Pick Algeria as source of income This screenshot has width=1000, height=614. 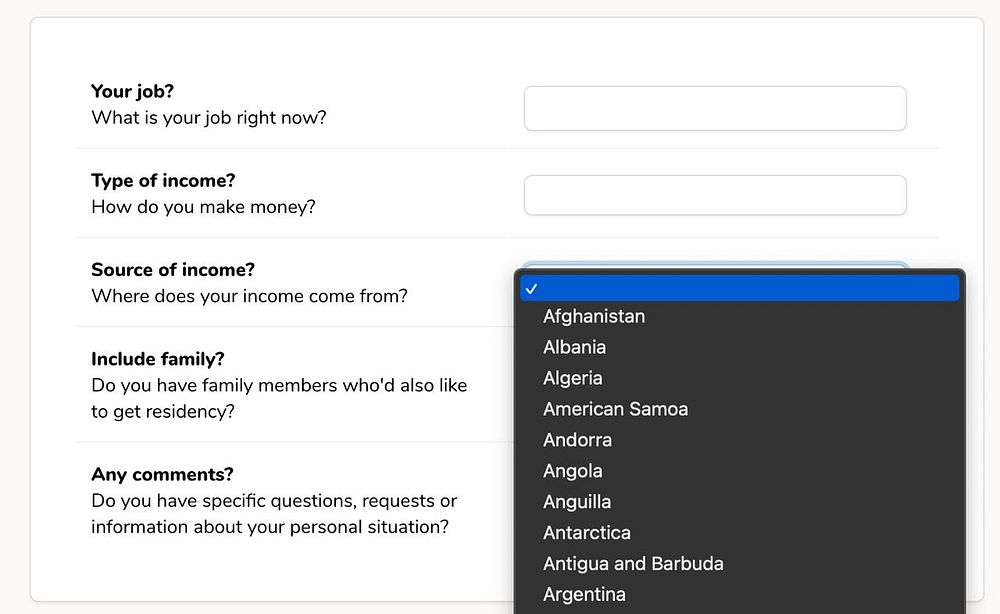573,378
